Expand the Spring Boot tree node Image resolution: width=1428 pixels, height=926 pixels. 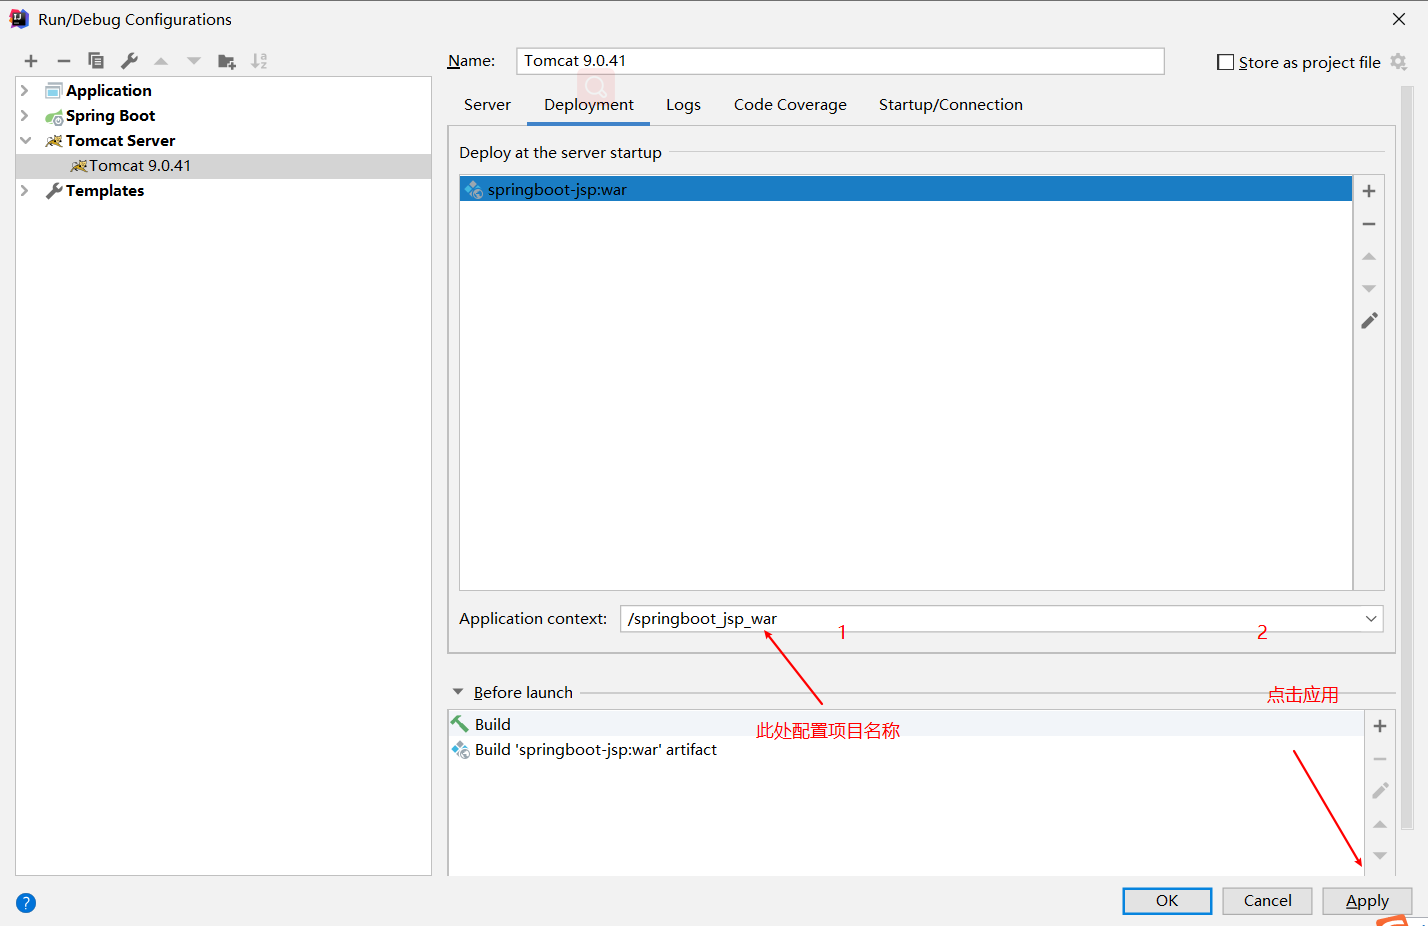25,115
